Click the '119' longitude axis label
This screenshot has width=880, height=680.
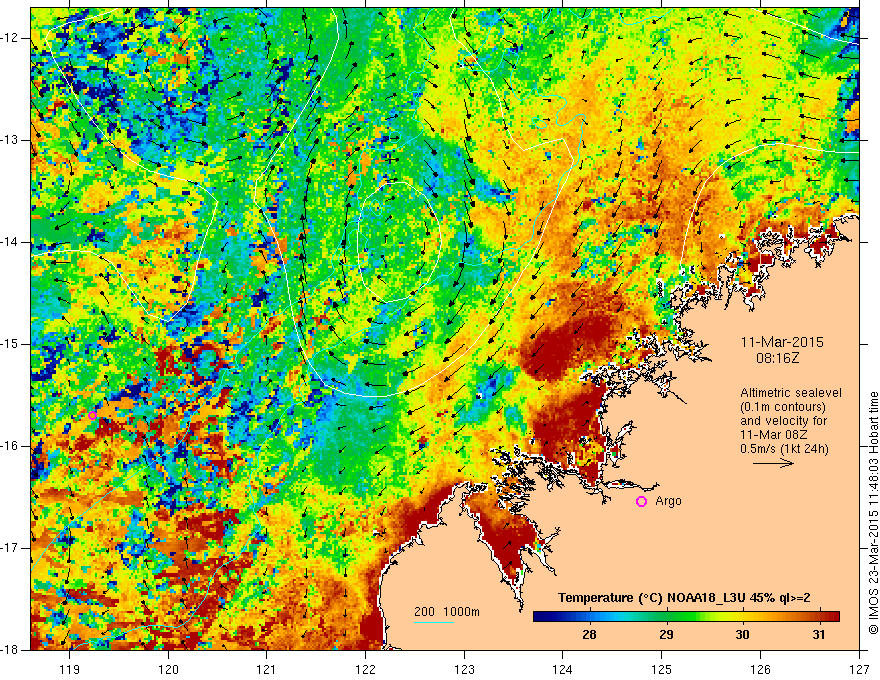coord(70,670)
